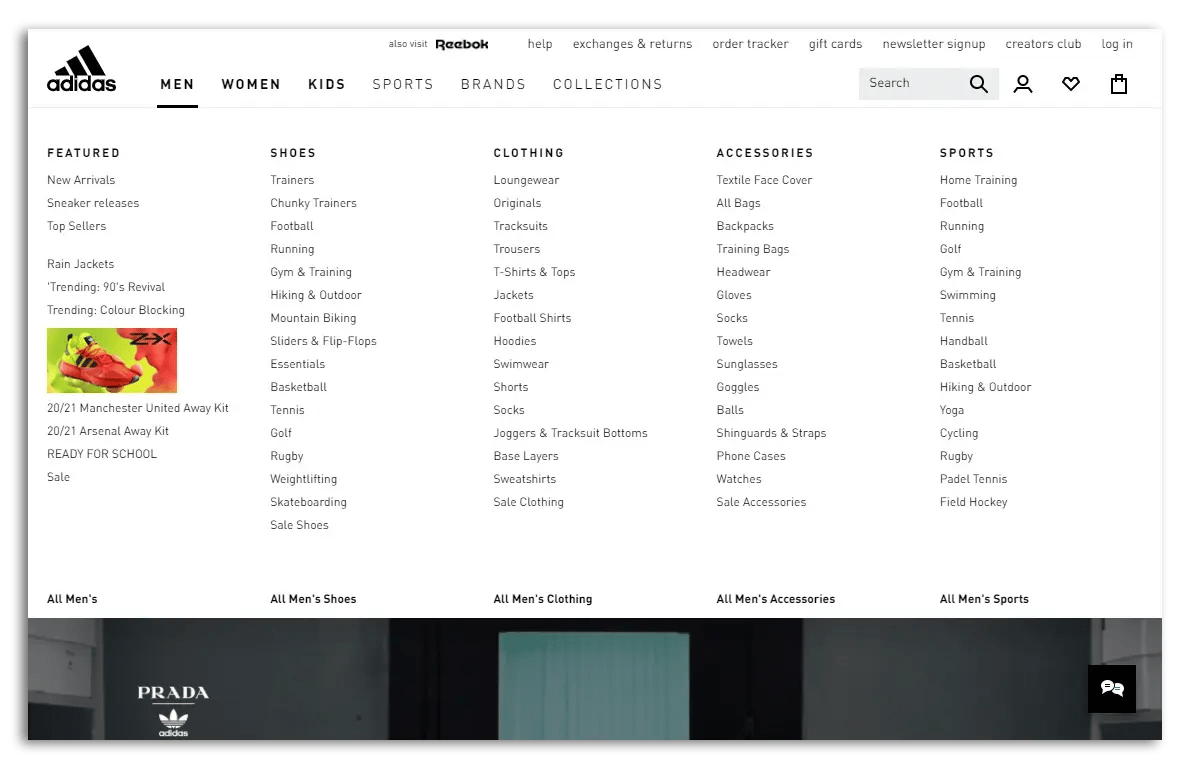Screen dimensions: 1190x770
Task: Open the SPORTS navigation category
Action: coord(403,85)
